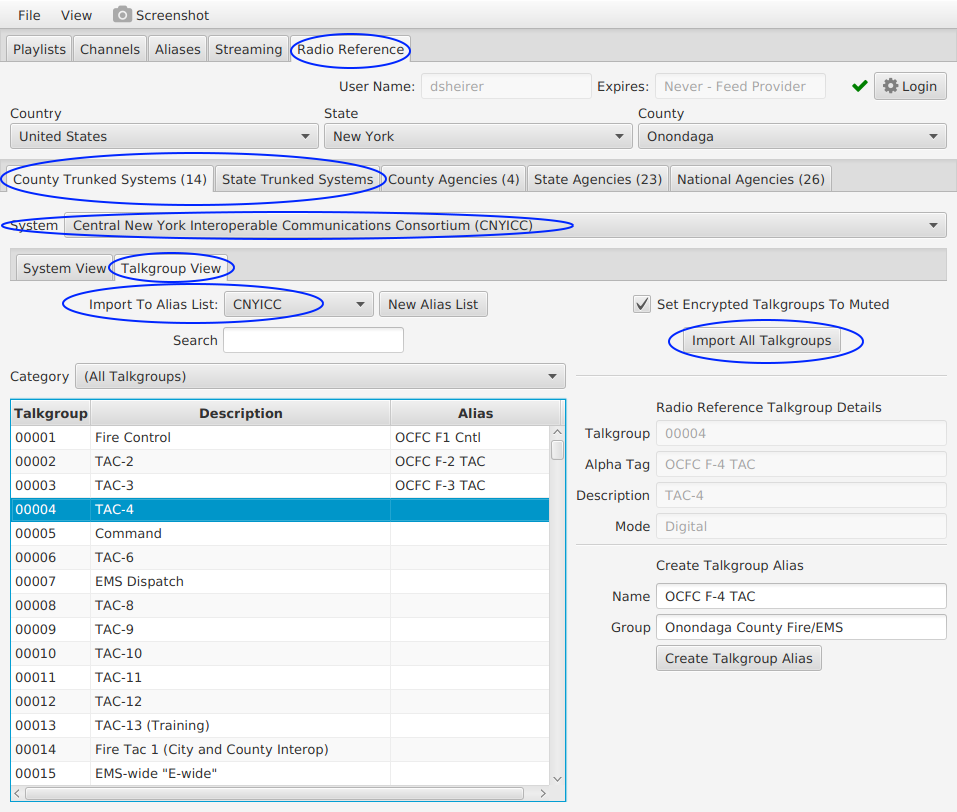The height and width of the screenshot is (812, 957).
Task: Open the Category dropdown showing All Talkgroups
Action: (320, 376)
